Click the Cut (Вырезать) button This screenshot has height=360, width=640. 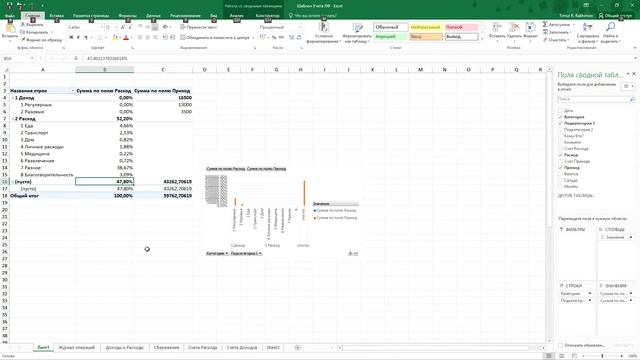tap(32, 25)
